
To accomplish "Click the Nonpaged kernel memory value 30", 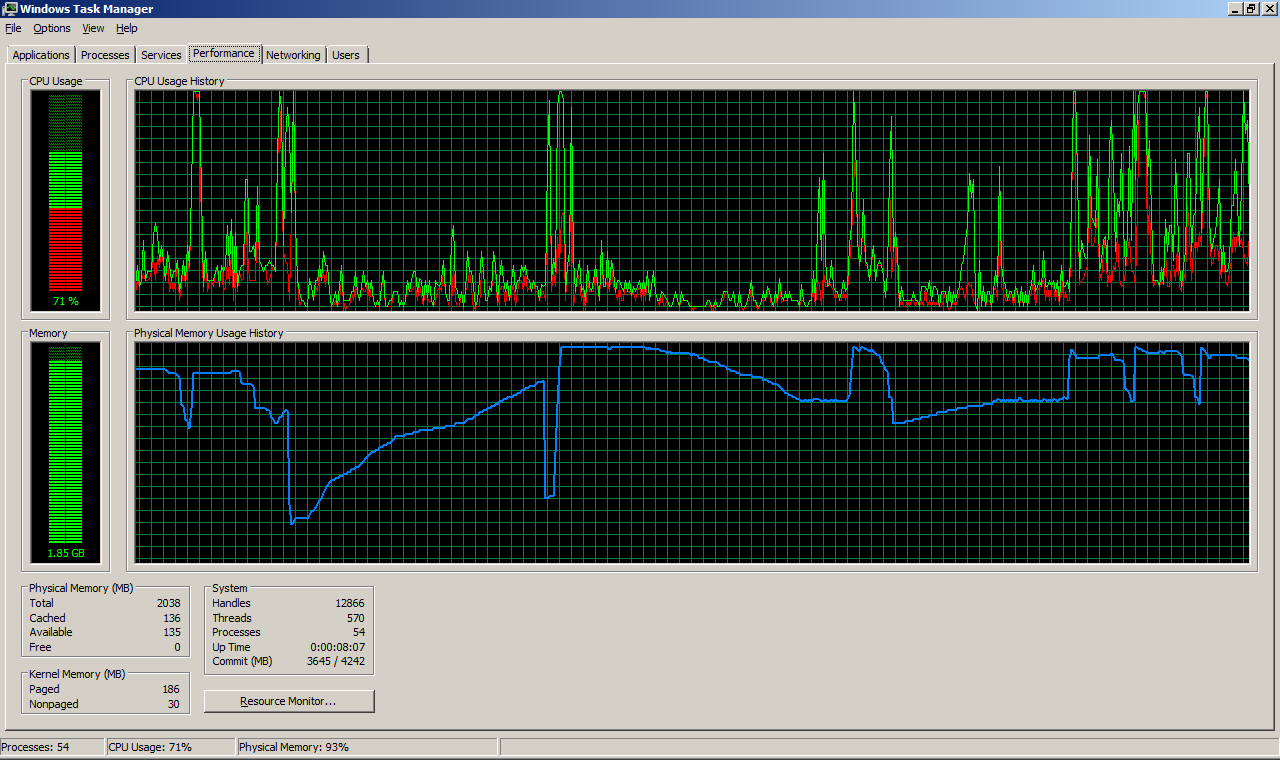I will (175, 704).
